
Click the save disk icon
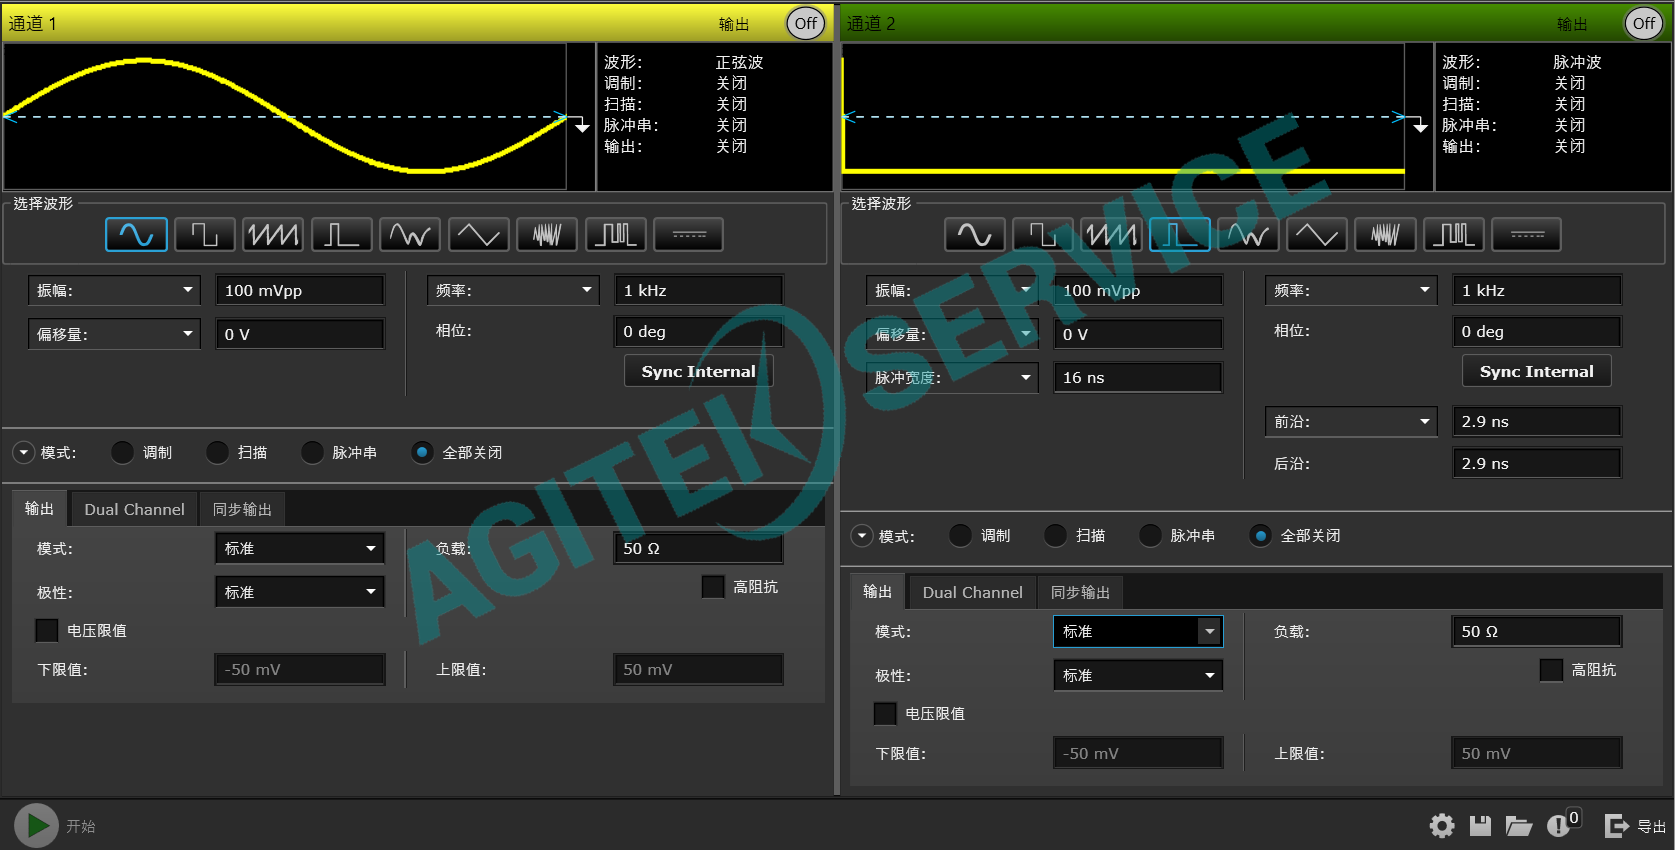pos(1480,826)
